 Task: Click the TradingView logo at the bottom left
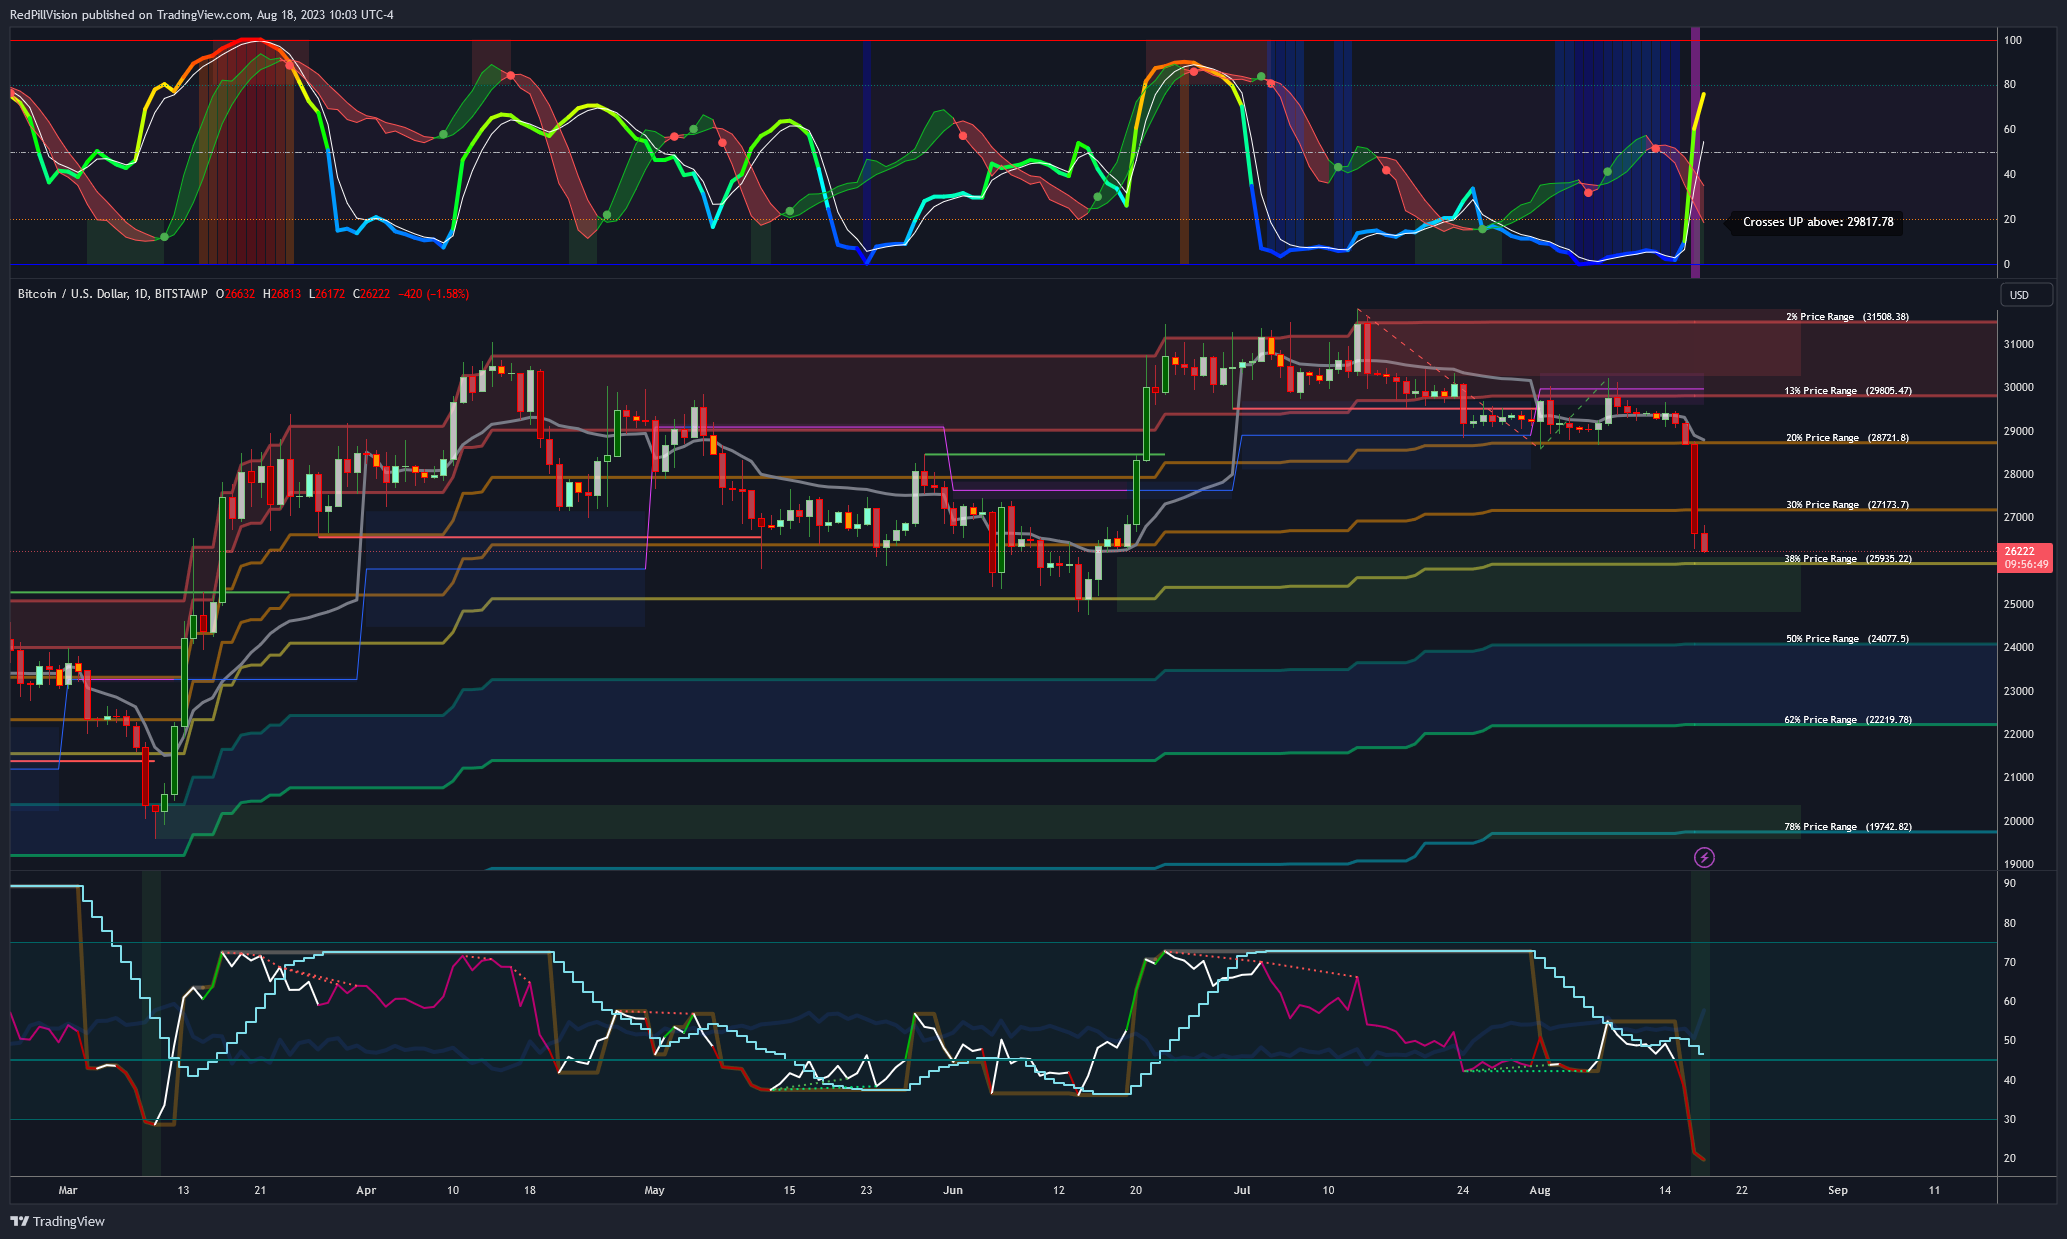[x=57, y=1221]
